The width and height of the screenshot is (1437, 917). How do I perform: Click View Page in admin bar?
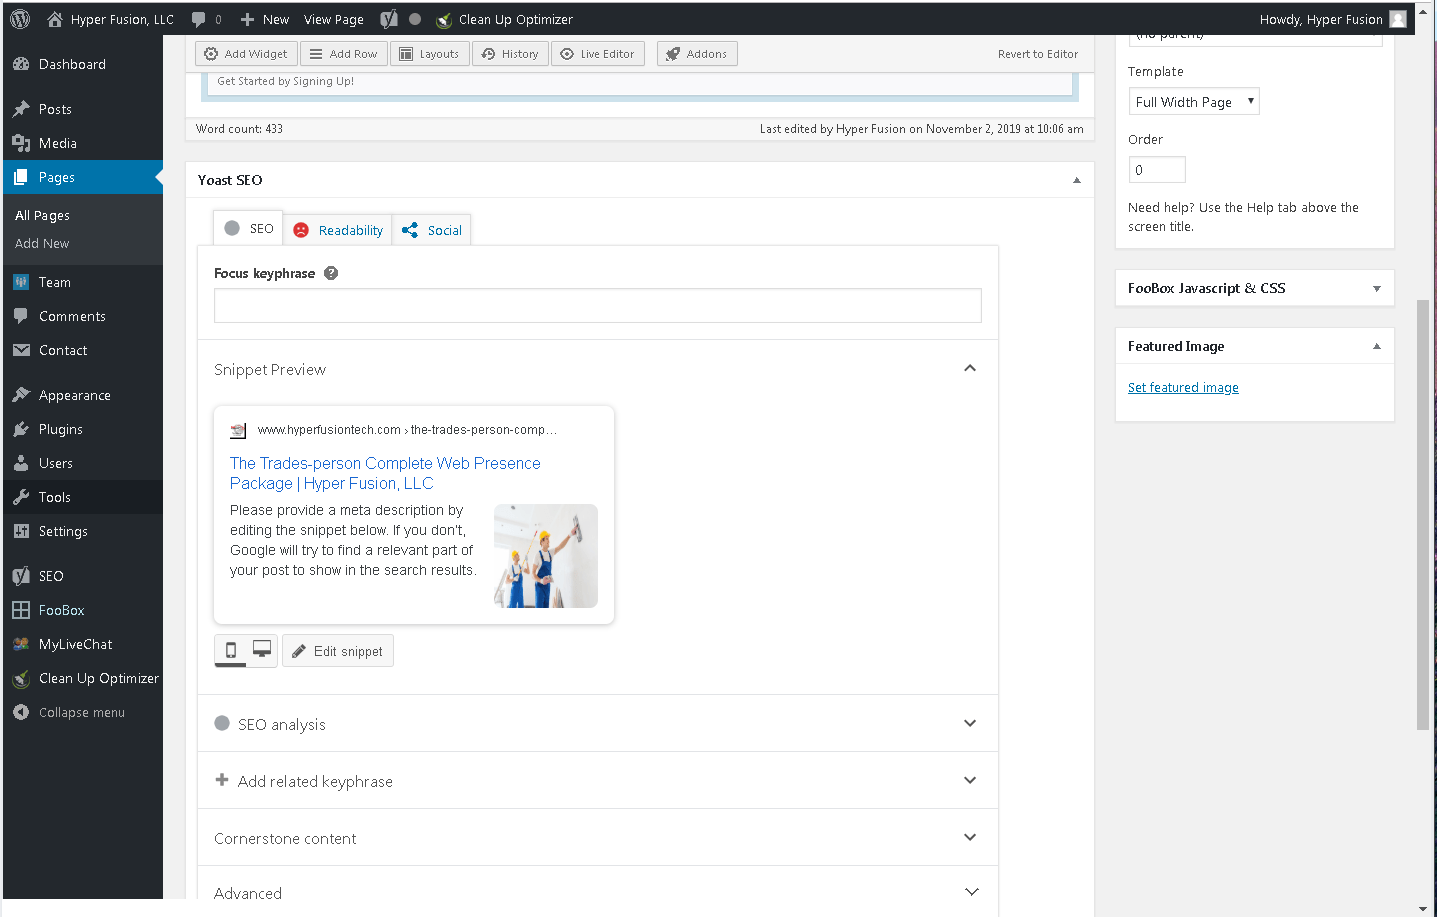point(334,19)
